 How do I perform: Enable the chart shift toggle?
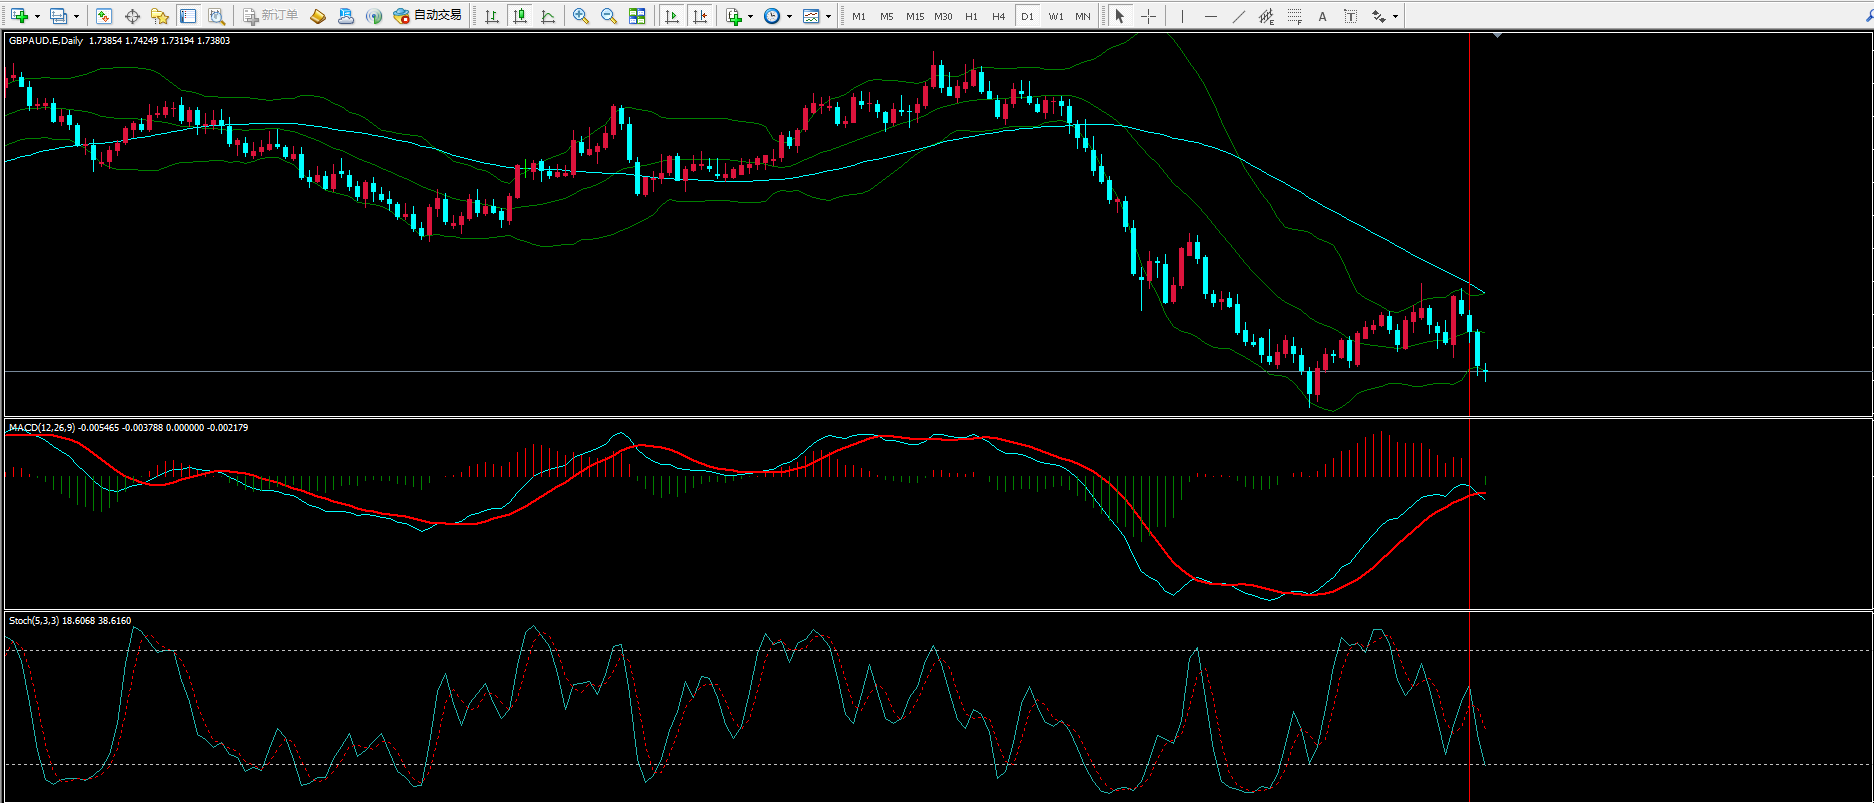click(700, 16)
